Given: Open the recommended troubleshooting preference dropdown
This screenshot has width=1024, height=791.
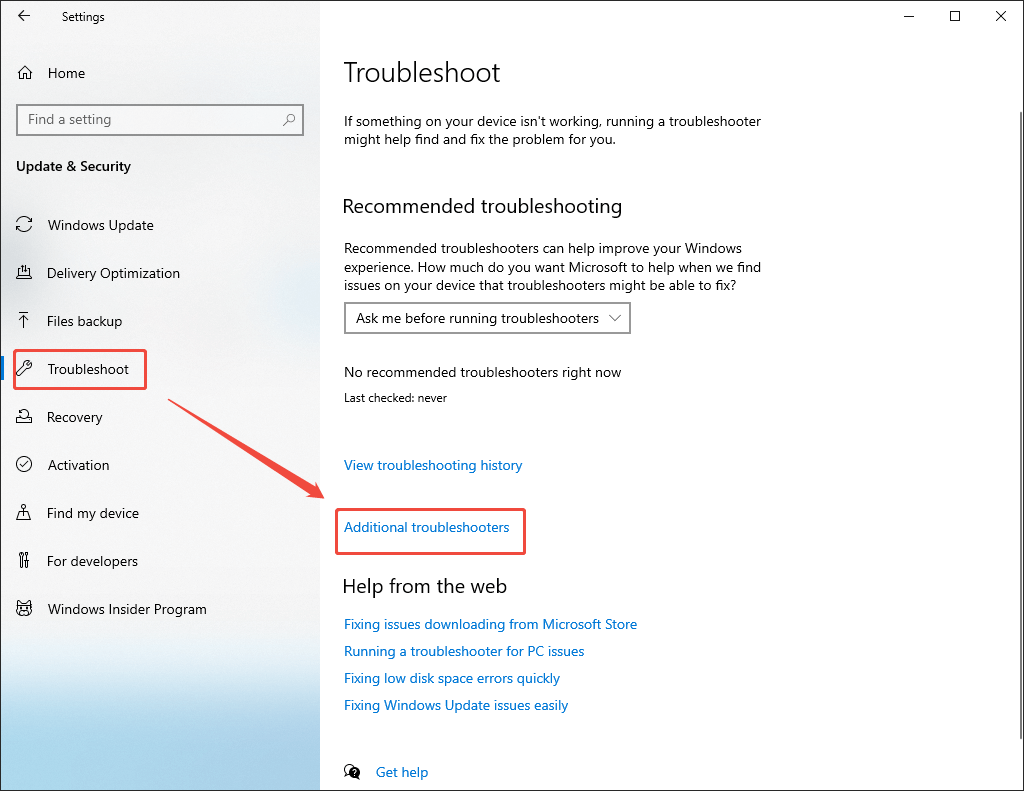Looking at the screenshot, I should 487,318.
